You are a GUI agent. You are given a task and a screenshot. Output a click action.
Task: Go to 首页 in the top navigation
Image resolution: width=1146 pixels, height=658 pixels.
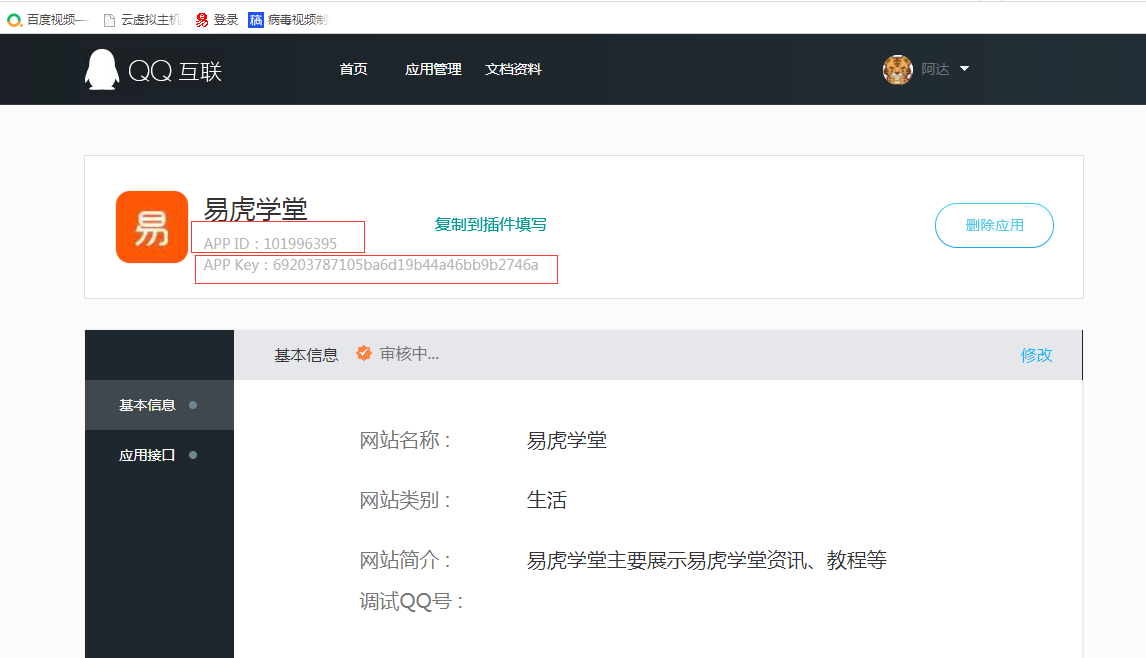(353, 70)
